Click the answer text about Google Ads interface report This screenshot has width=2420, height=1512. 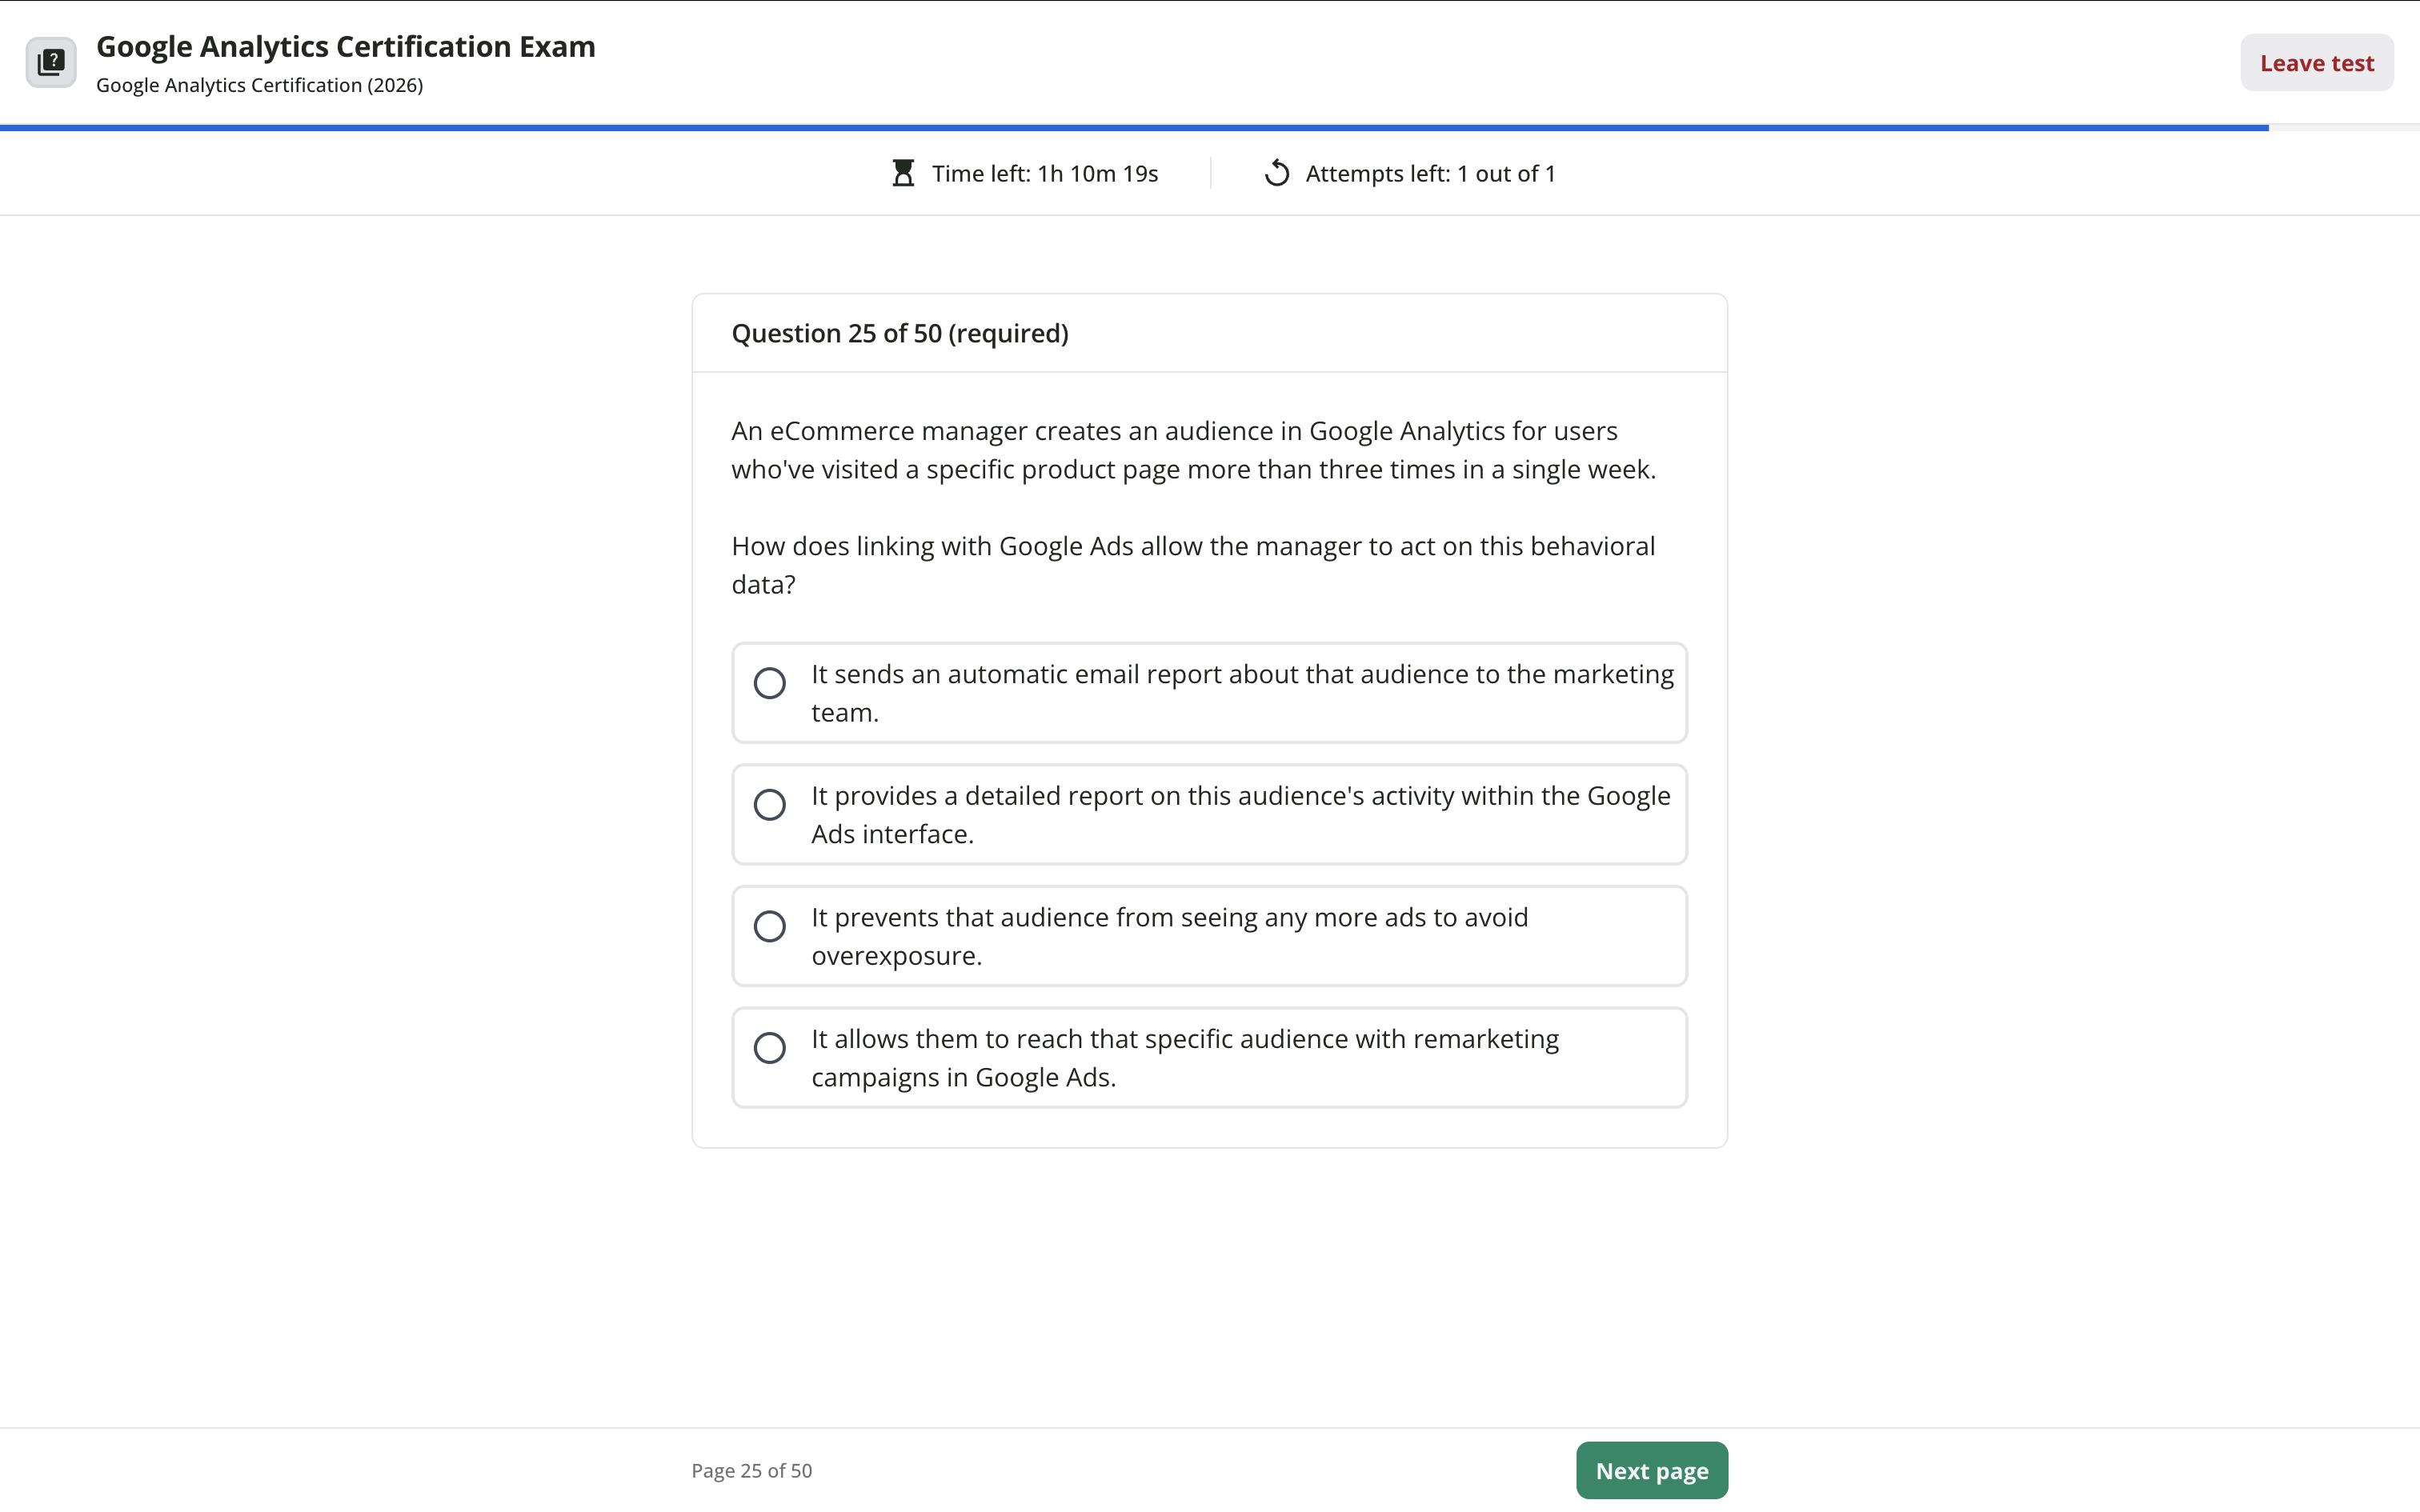(x=1240, y=814)
